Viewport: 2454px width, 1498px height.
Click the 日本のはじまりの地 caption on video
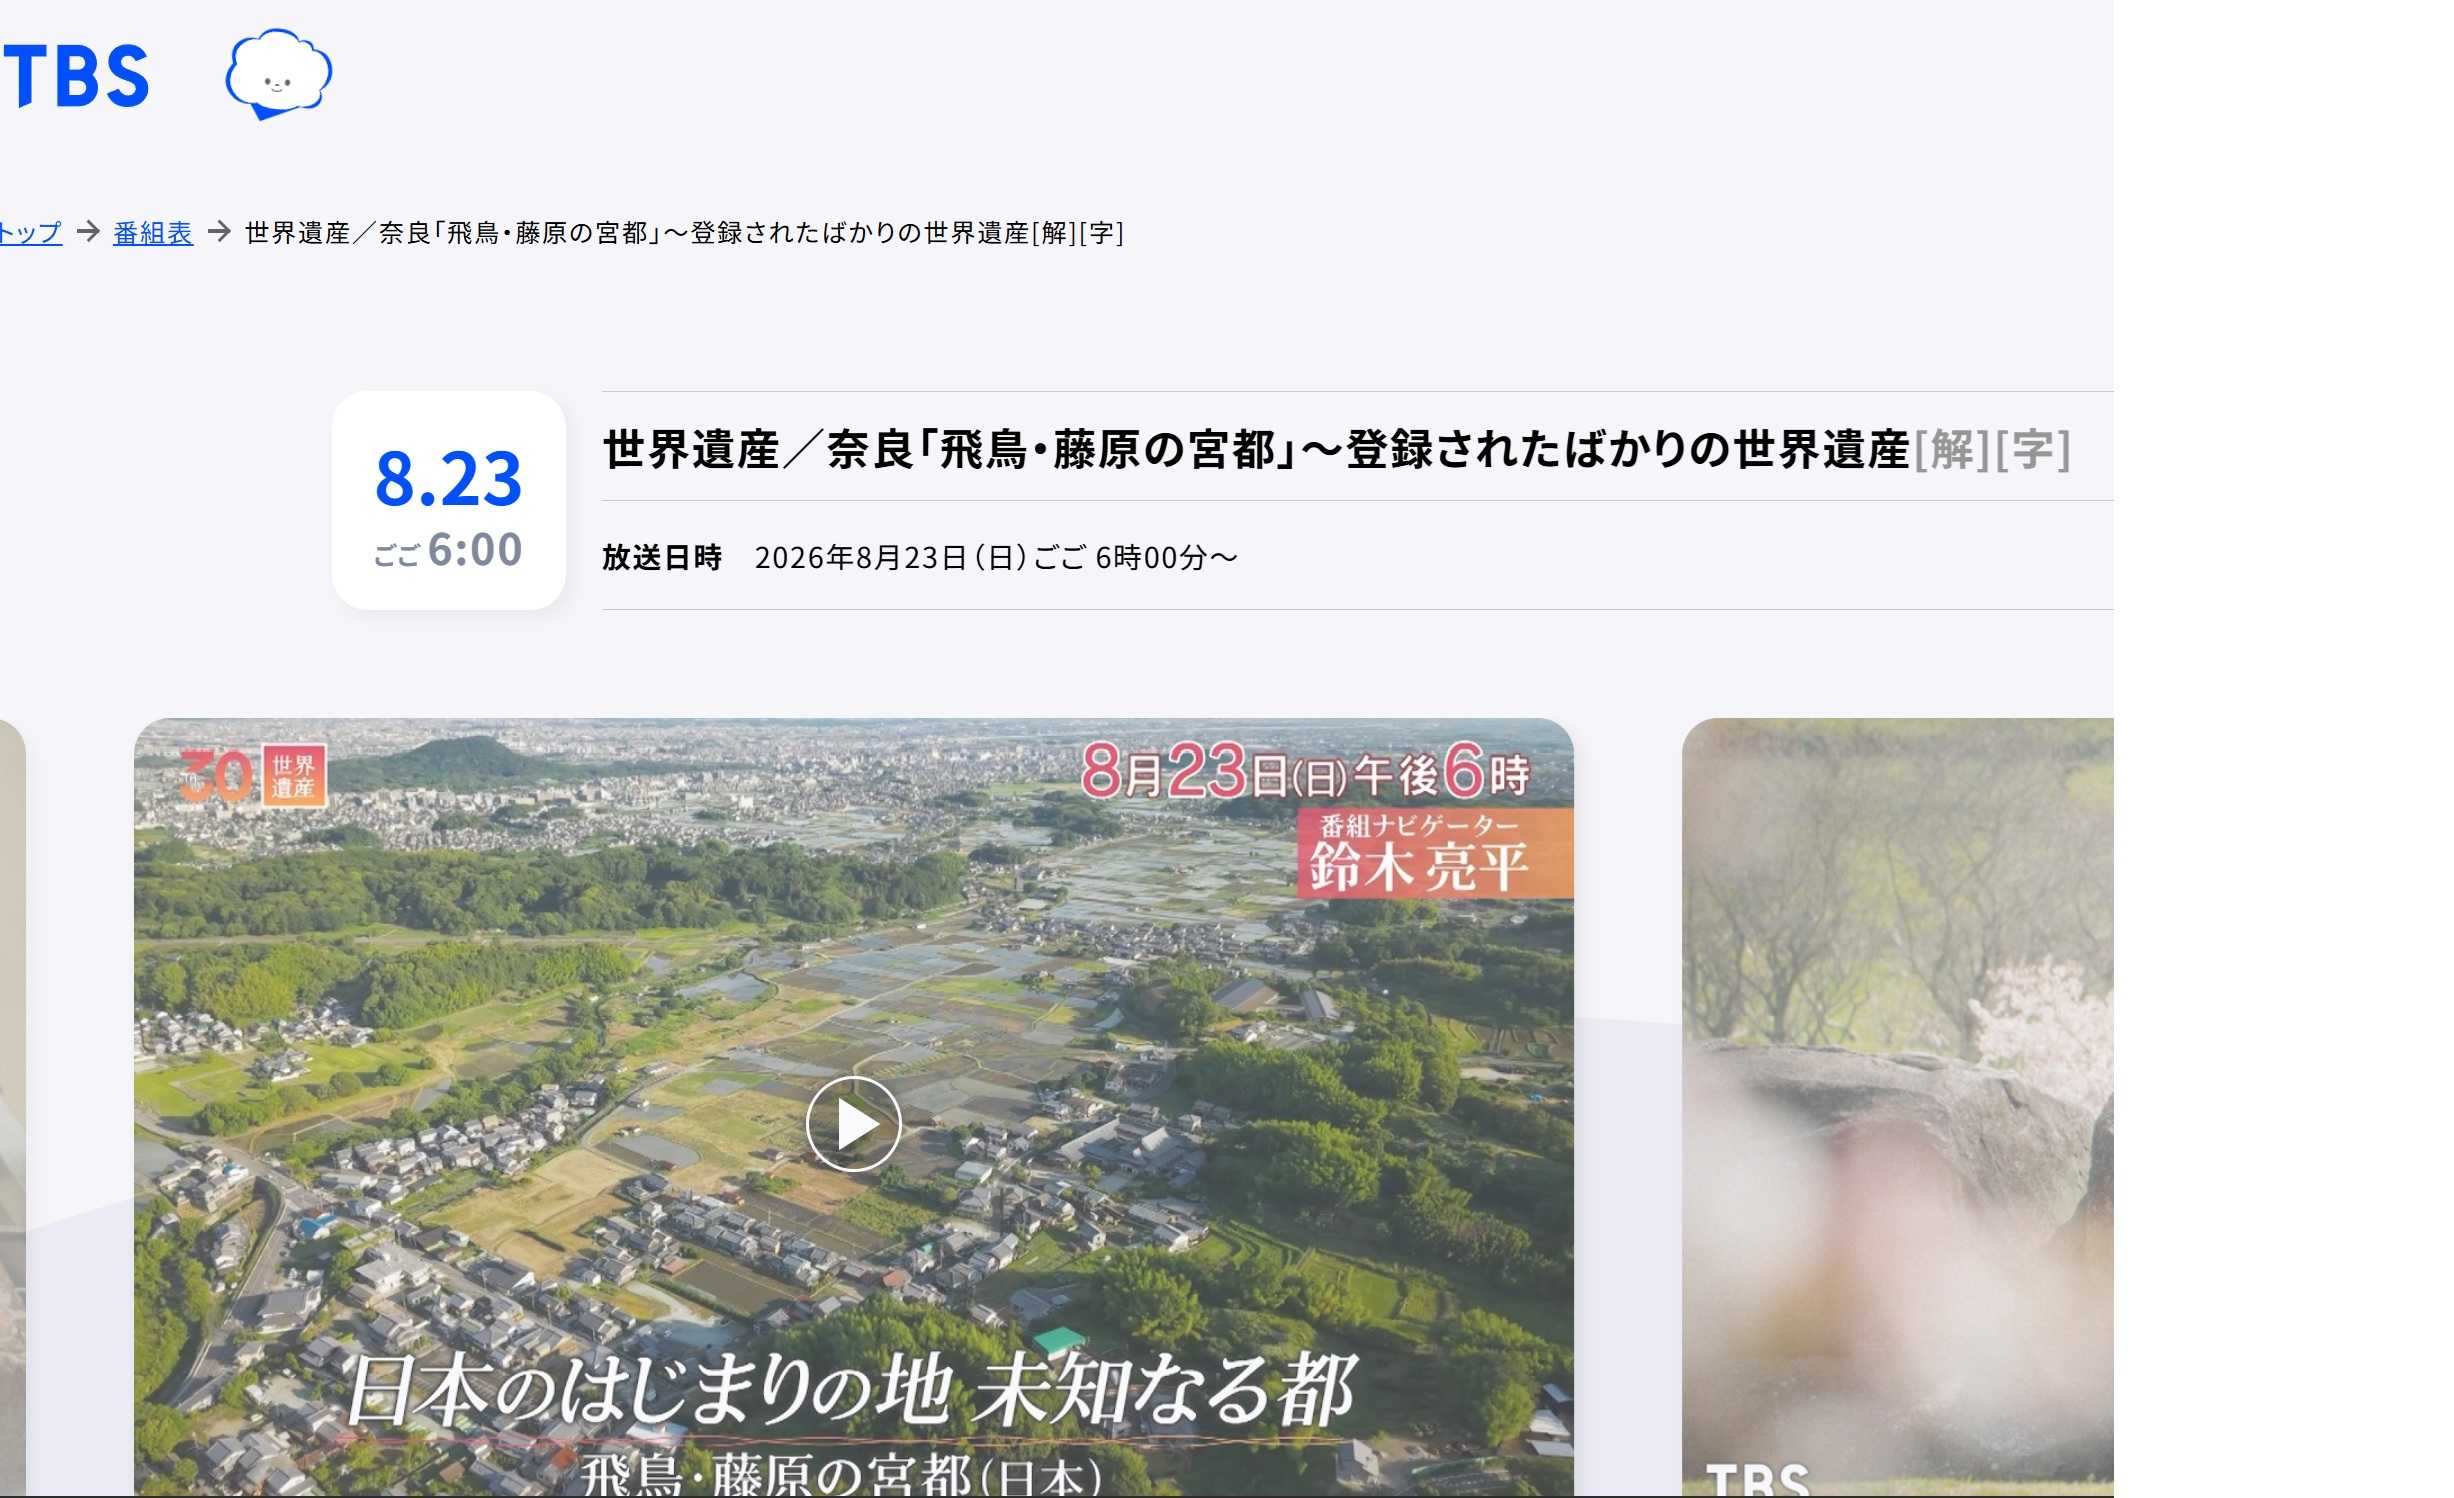851,1390
